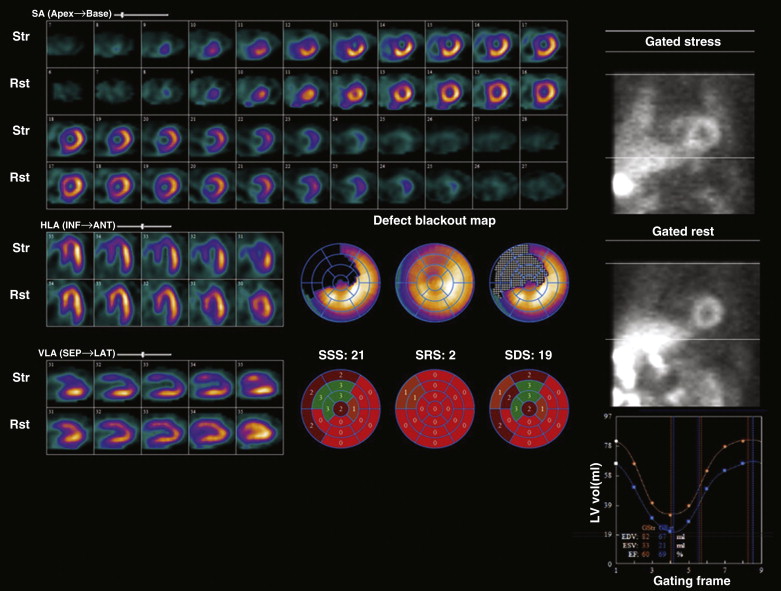This screenshot has width=781, height=591.
Task: Click the middle defect blackout polar map
Action: pos(434,284)
